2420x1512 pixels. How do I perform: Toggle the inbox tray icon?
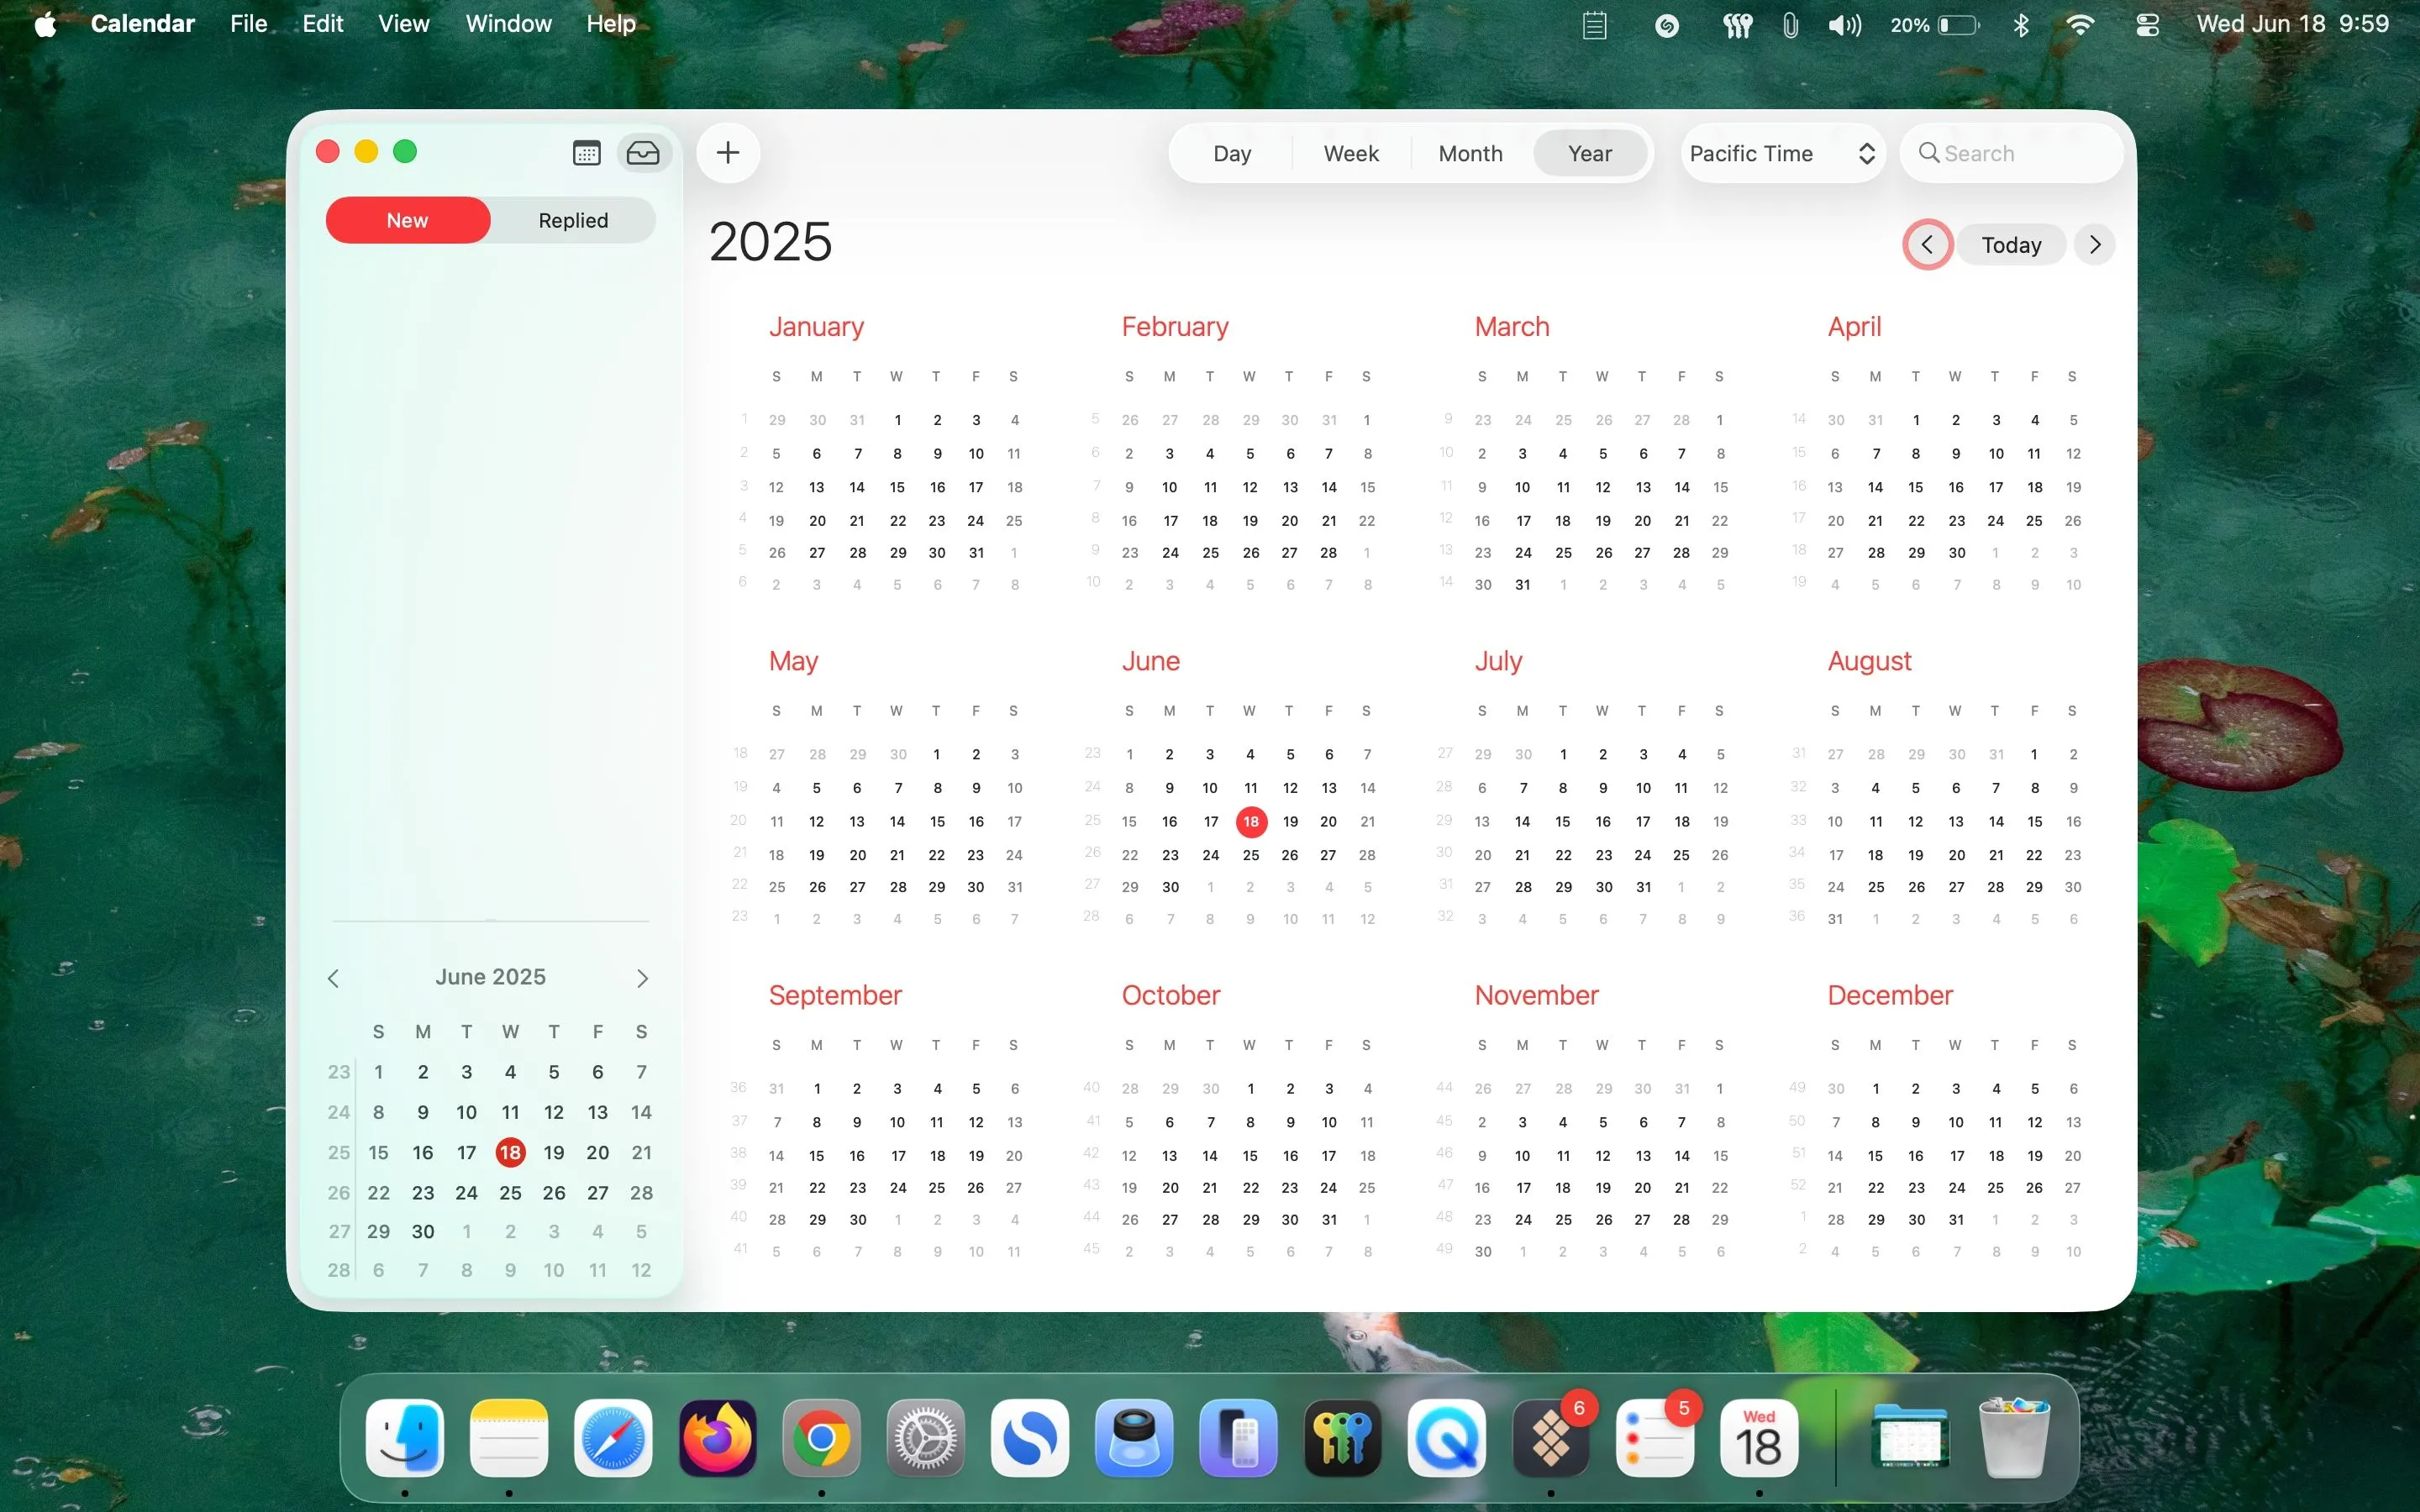(643, 153)
